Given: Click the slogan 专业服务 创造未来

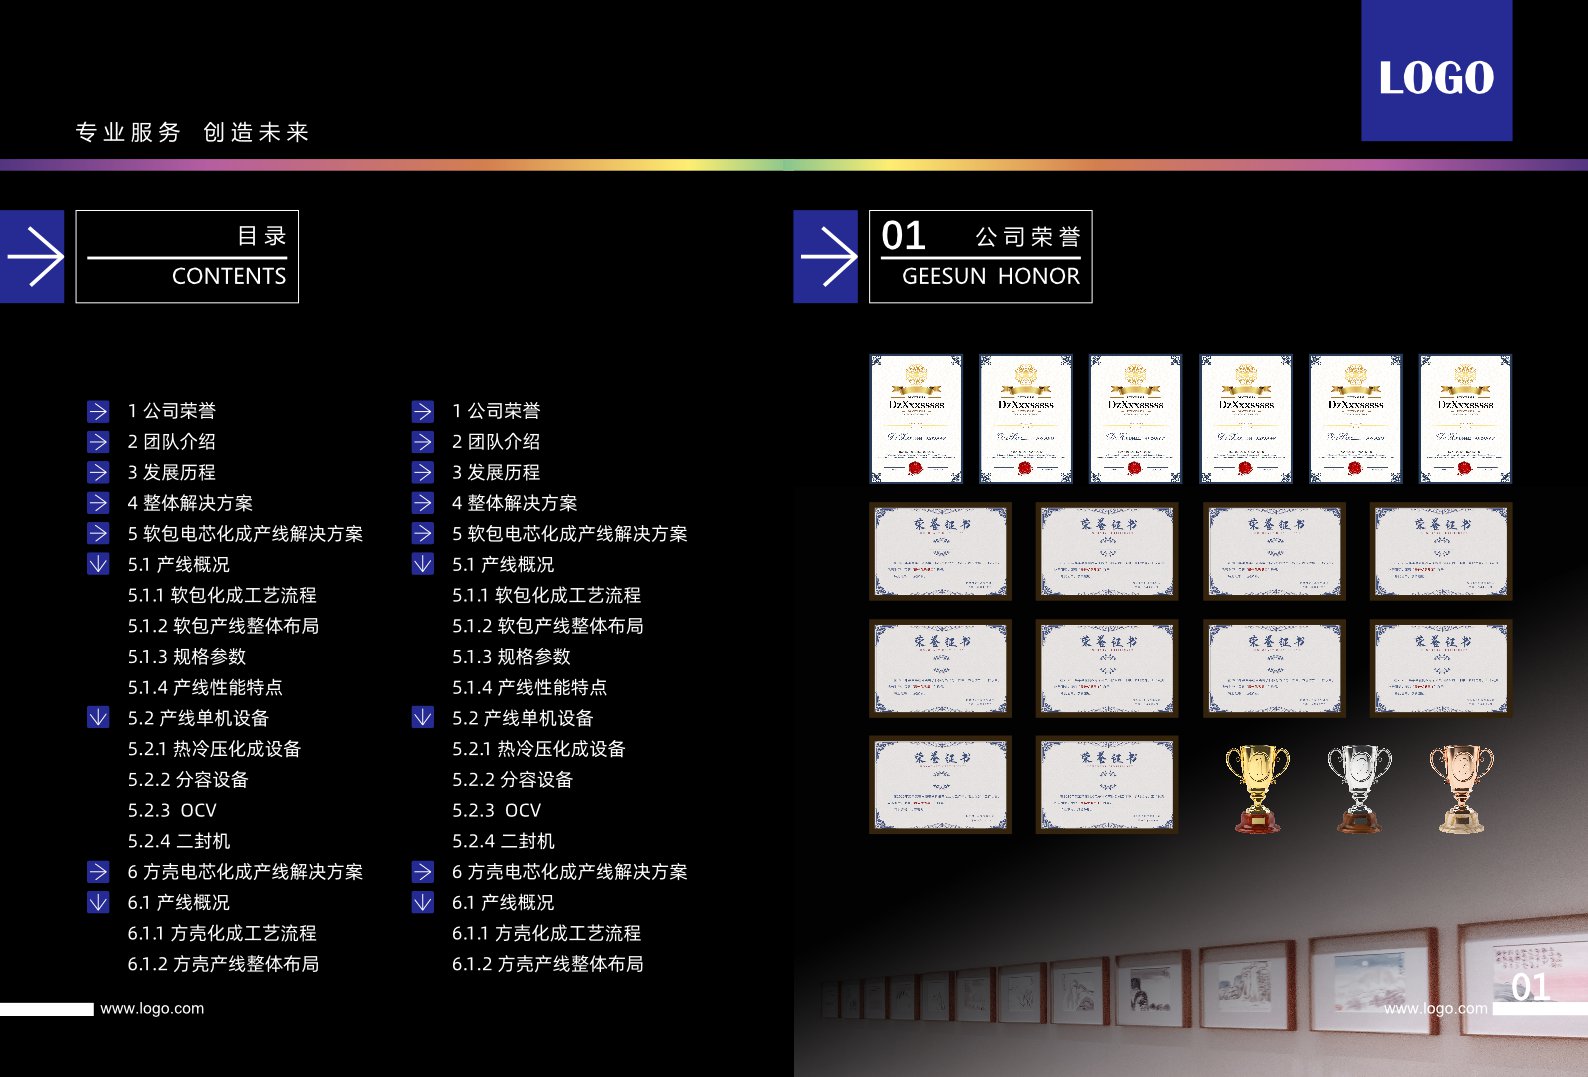Looking at the screenshot, I should (193, 132).
